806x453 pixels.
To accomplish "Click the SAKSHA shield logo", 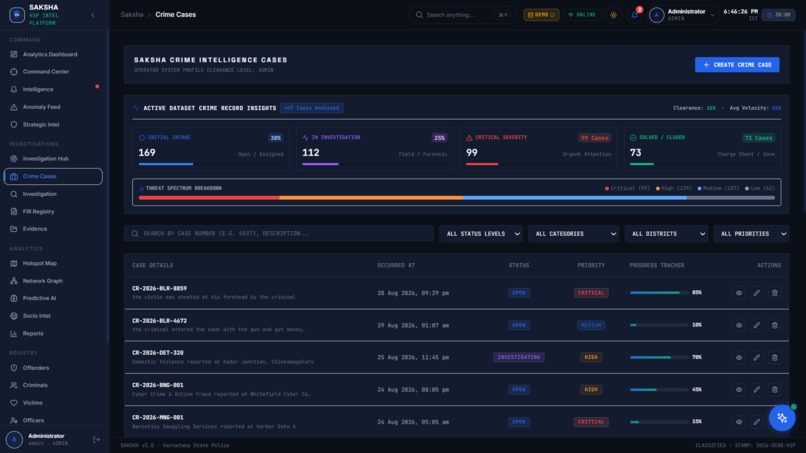I will tap(17, 15).
